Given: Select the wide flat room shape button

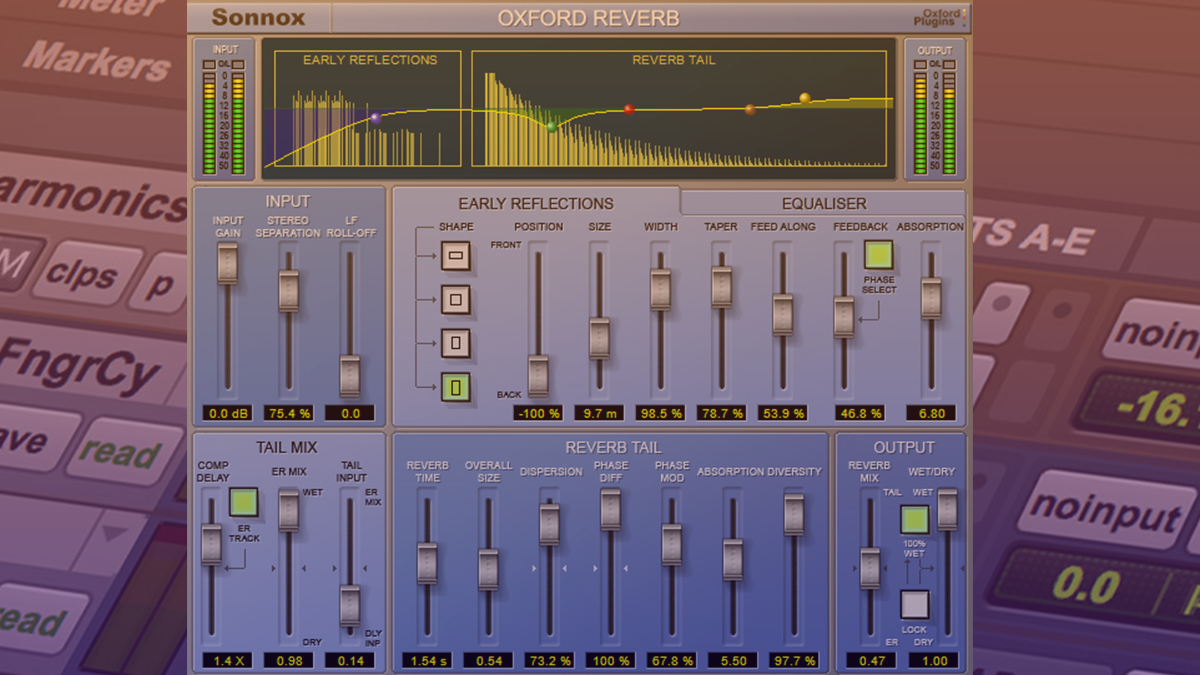Looking at the screenshot, I should pos(455,257).
